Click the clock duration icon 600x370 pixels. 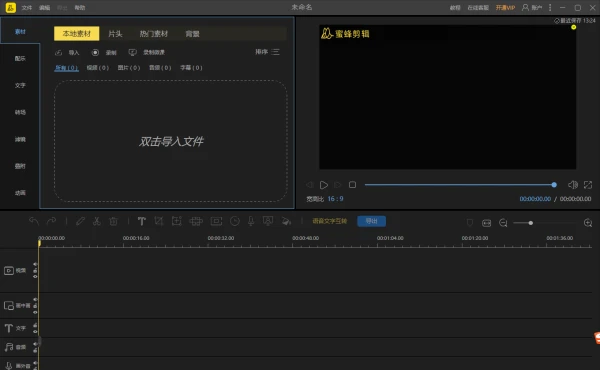(x=235, y=221)
